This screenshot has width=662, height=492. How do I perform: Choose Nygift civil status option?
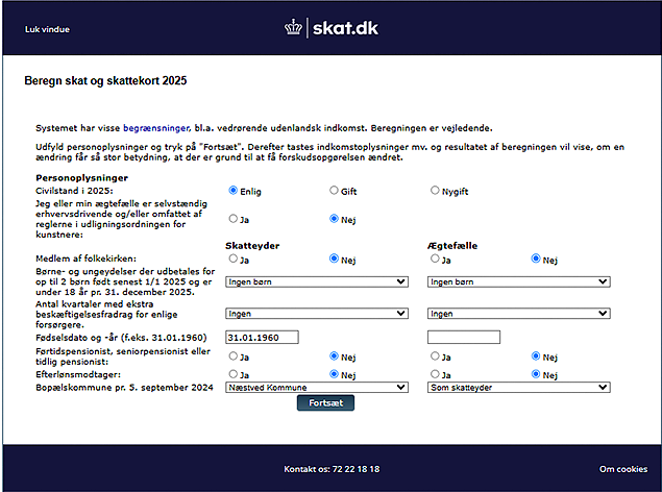[x=435, y=190]
